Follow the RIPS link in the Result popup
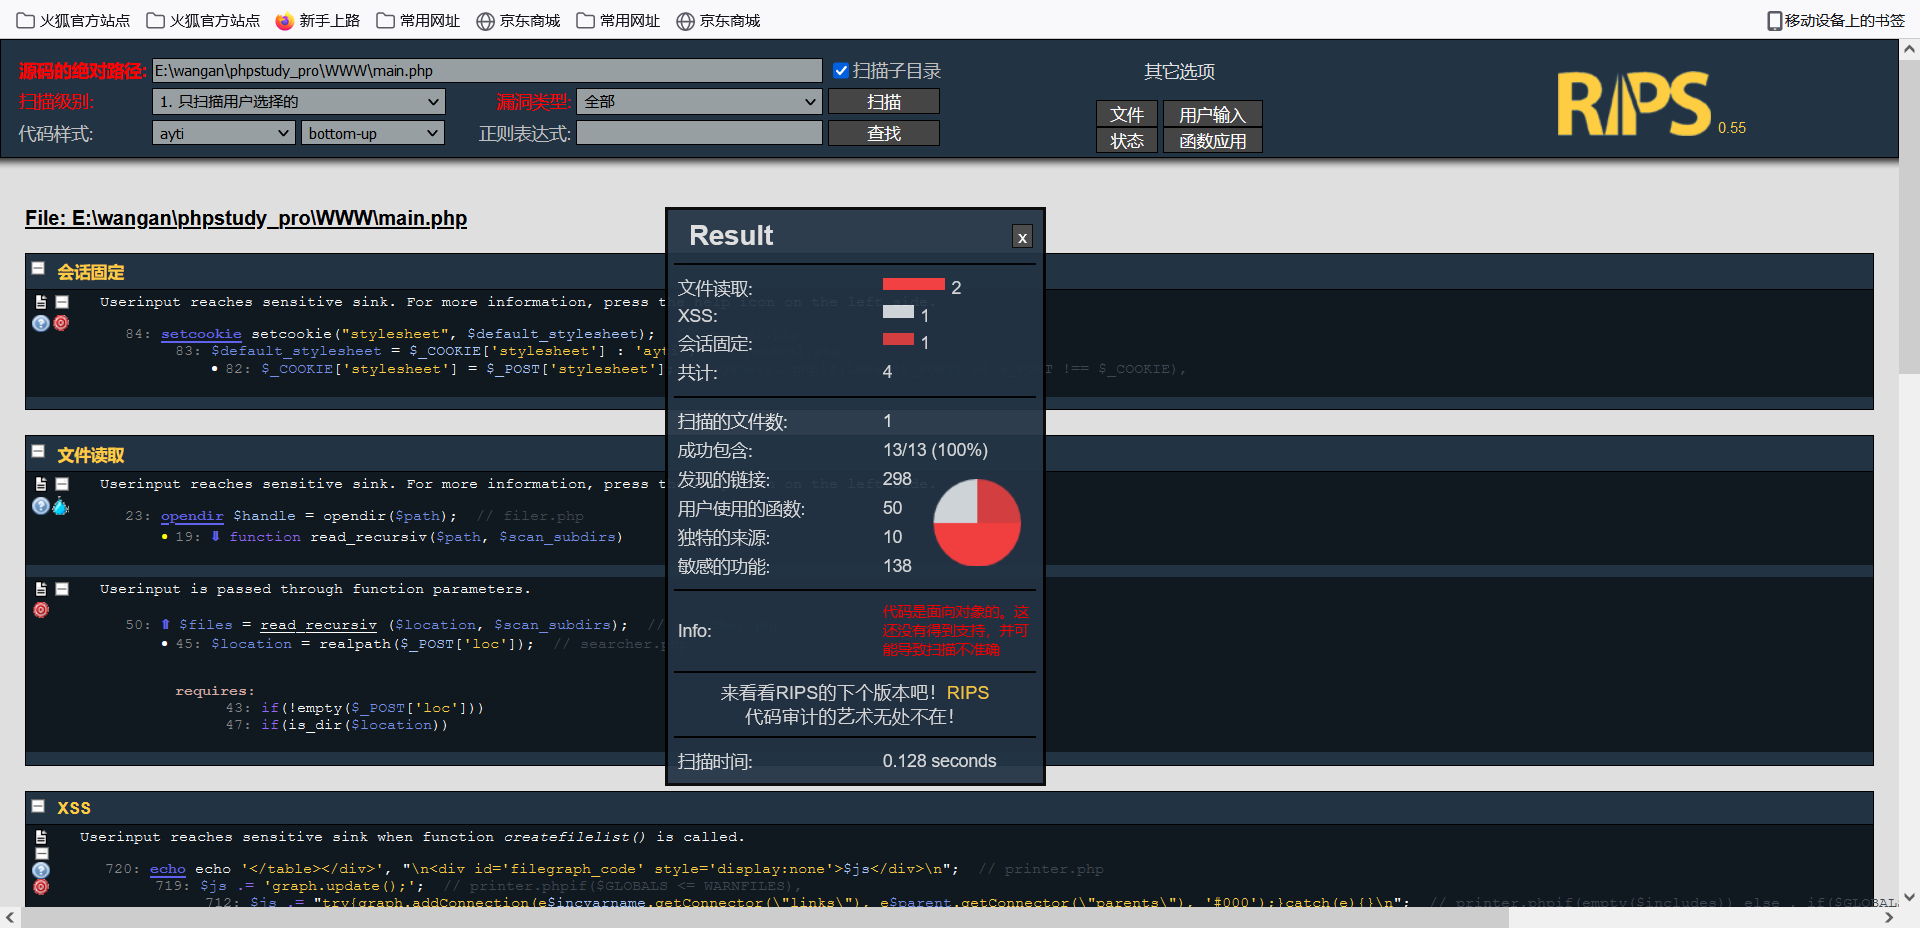Viewport: 1920px width, 928px height. pyautogui.click(x=969, y=692)
